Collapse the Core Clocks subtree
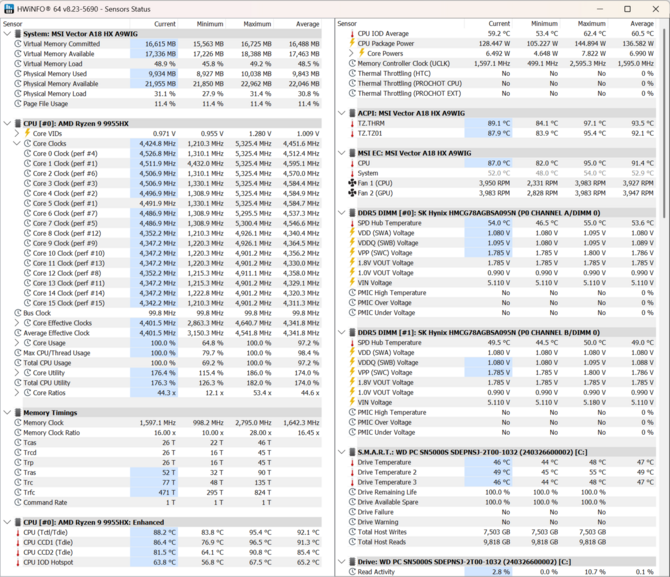 (17, 144)
